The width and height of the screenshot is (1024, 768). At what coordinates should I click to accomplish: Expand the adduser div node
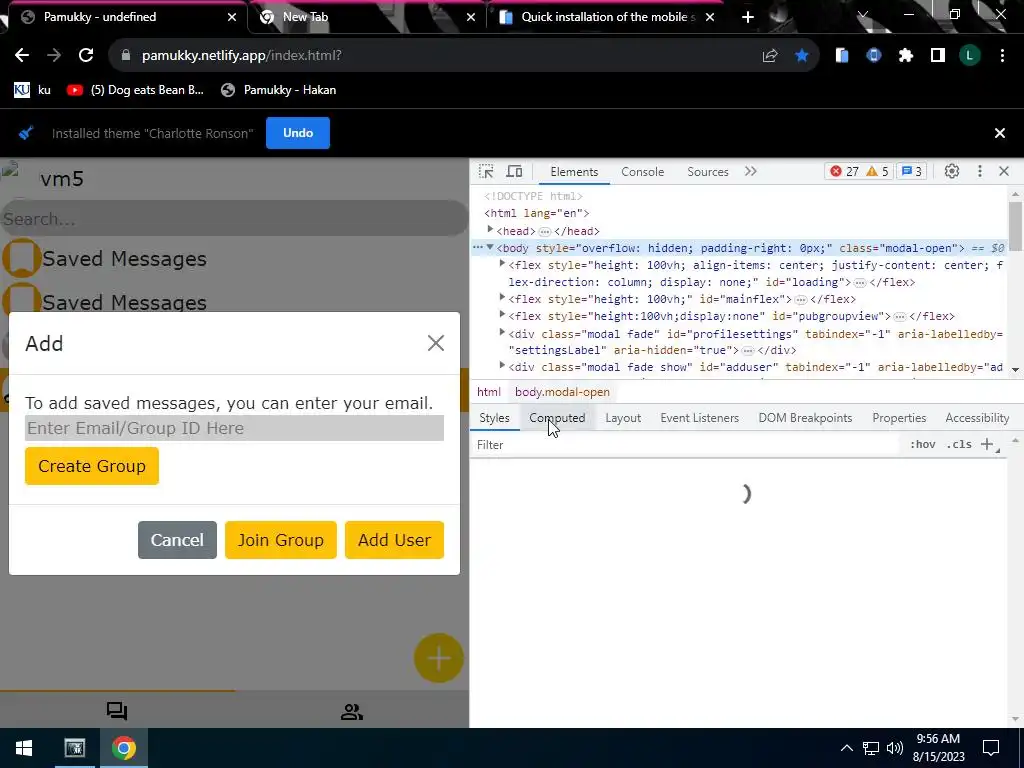coord(502,366)
